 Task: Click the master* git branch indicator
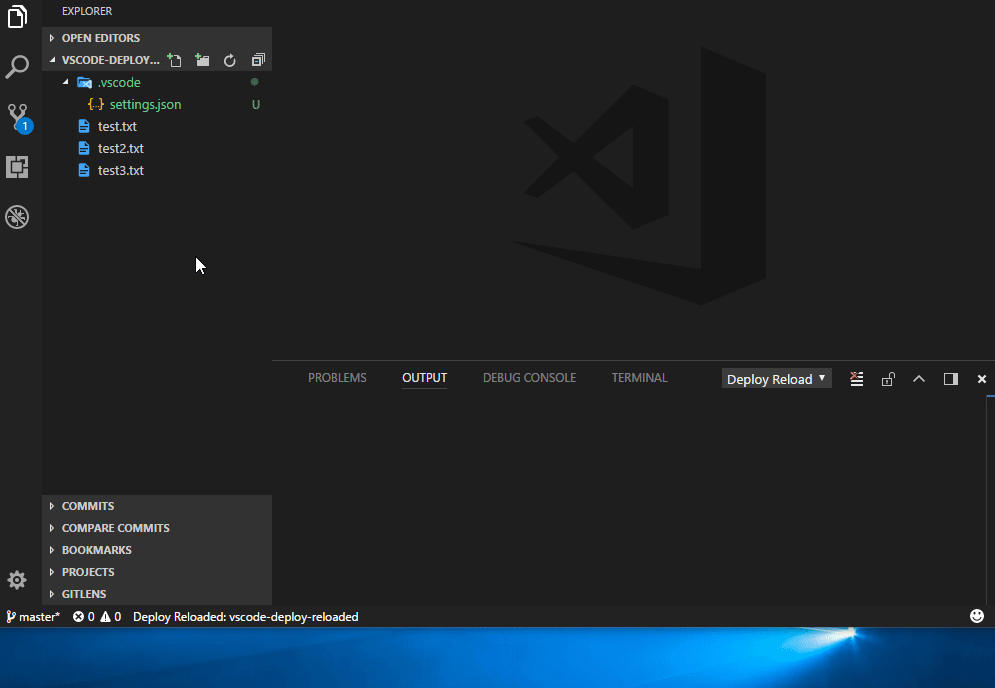pyautogui.click(x=33, y=616)
